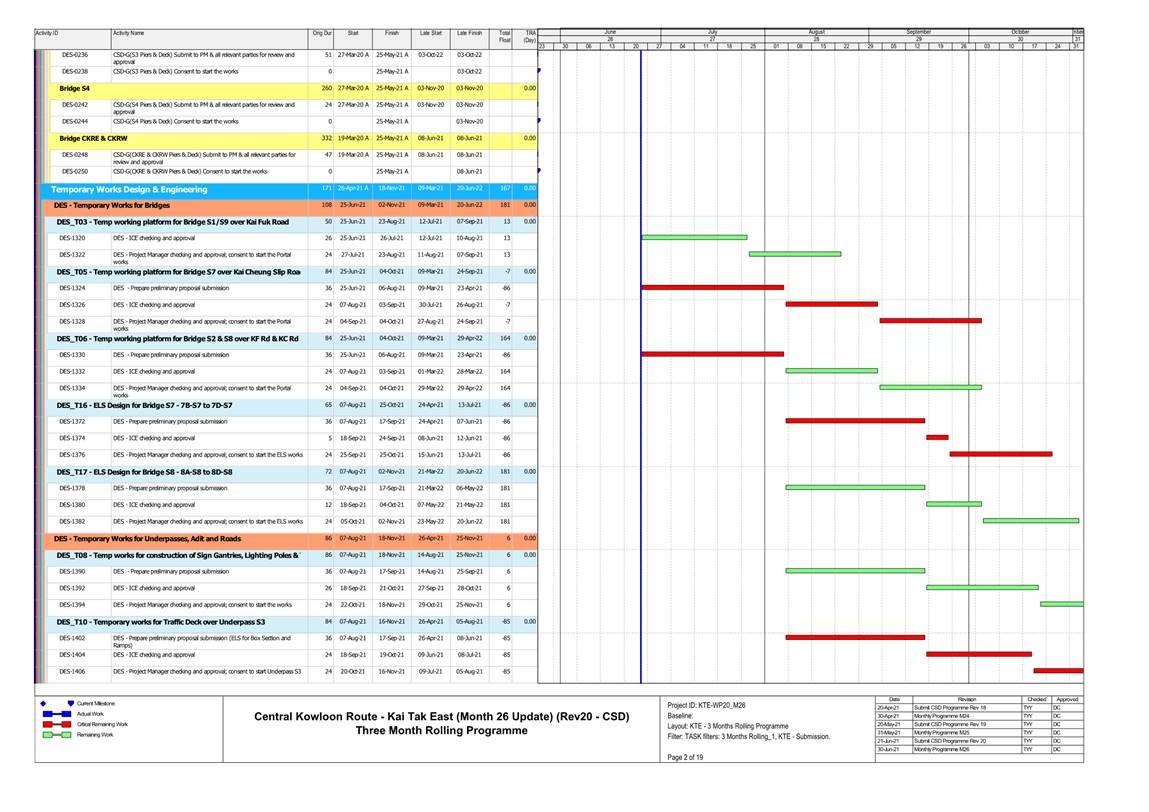Select the green Gantt bar for DES-1320
This screenshot has height=812, width=1149.
click(x=693, y=237)
